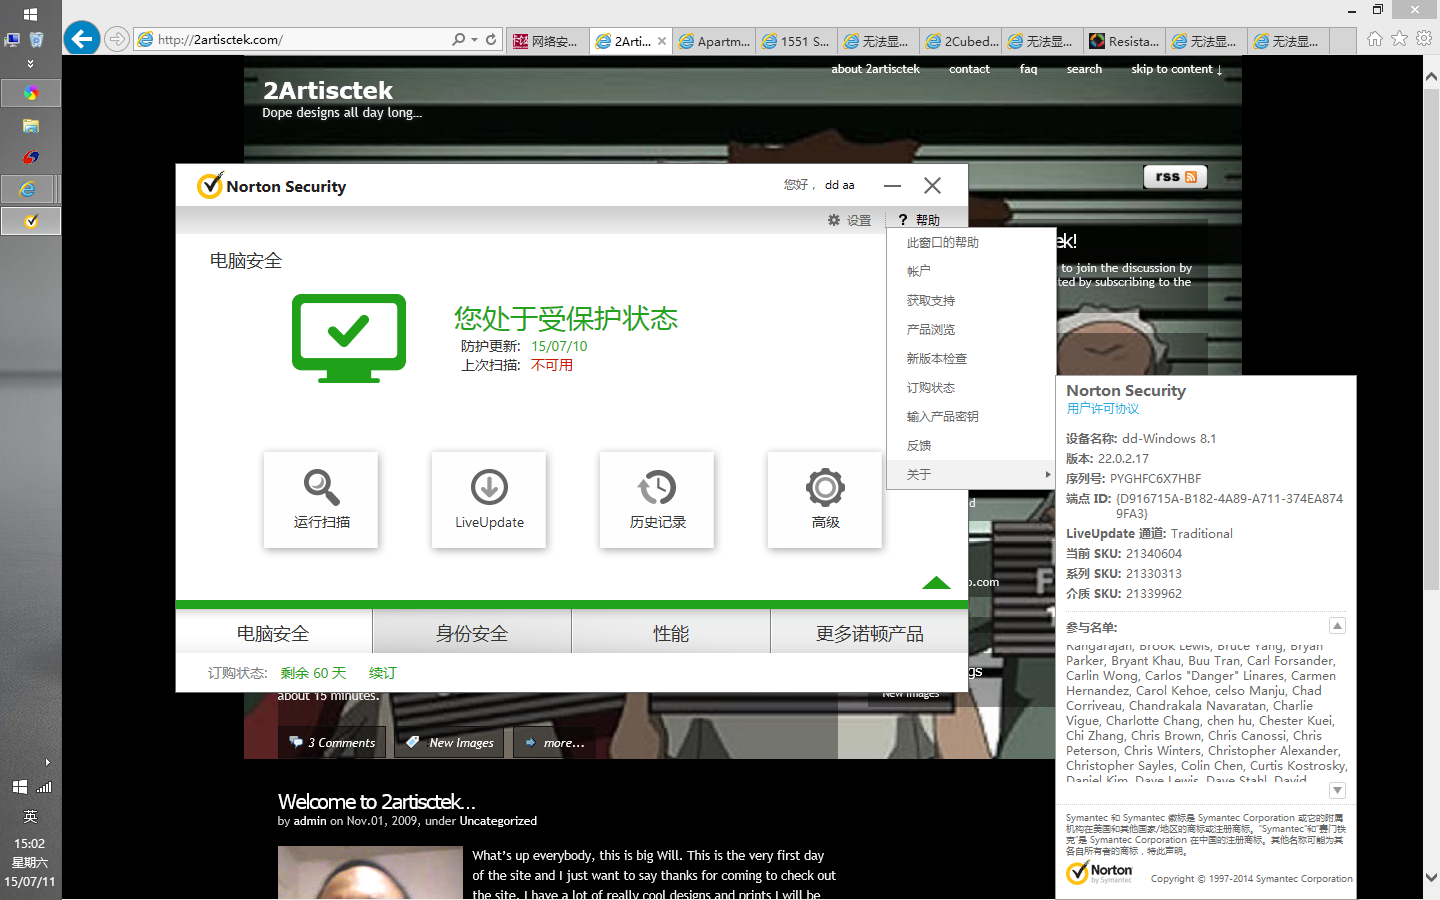Switch to Resista... browser tab
Screen dimensions: 1440x900
(x=1125, y=41)
